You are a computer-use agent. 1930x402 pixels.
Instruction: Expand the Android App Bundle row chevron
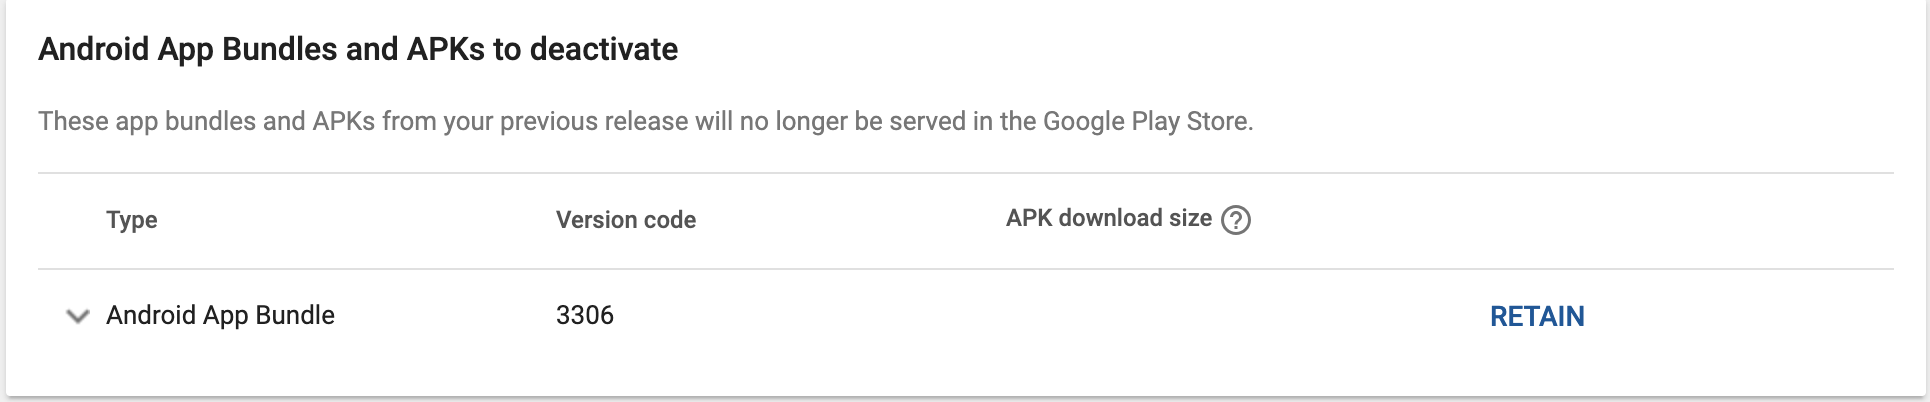point(77,316)
